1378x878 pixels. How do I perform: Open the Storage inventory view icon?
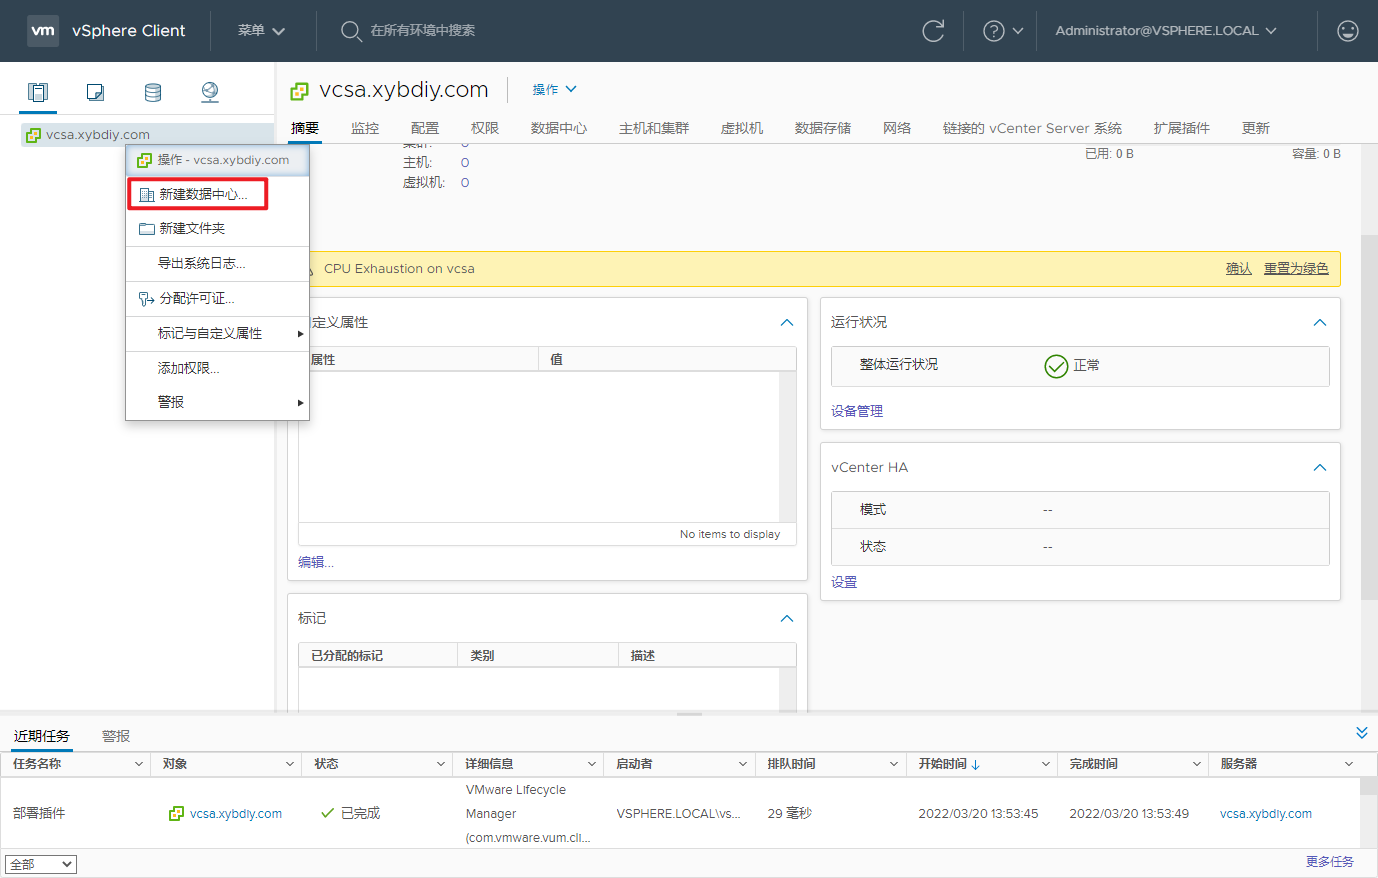click(152, 91)
